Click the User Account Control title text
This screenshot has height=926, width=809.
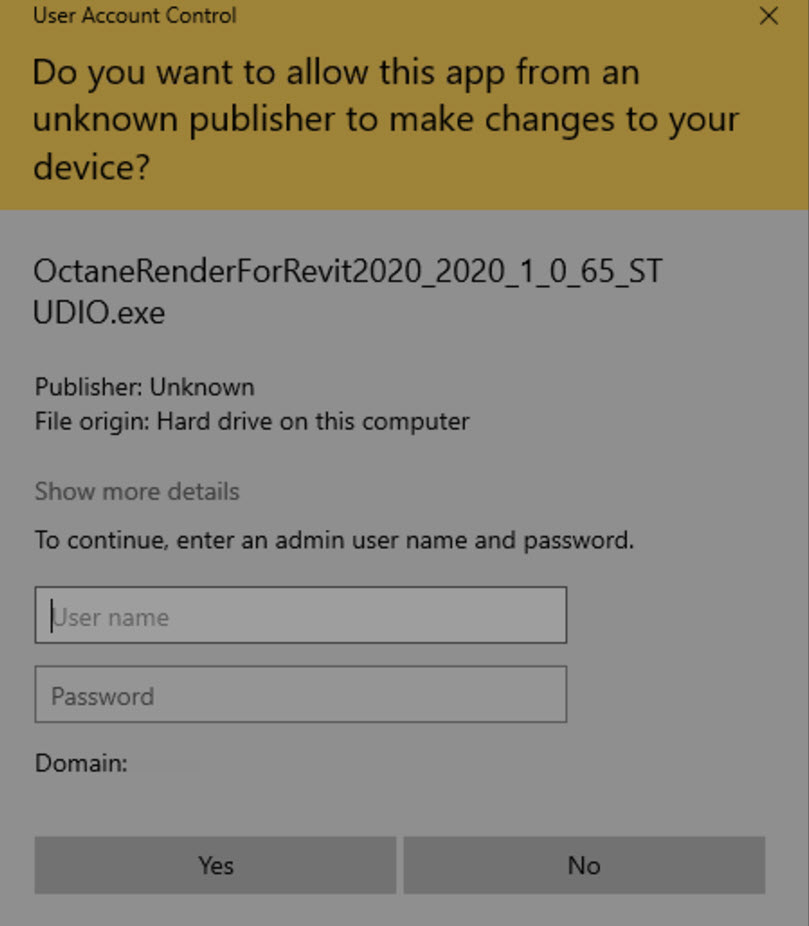pyautogui.click(x=135, y=16)
